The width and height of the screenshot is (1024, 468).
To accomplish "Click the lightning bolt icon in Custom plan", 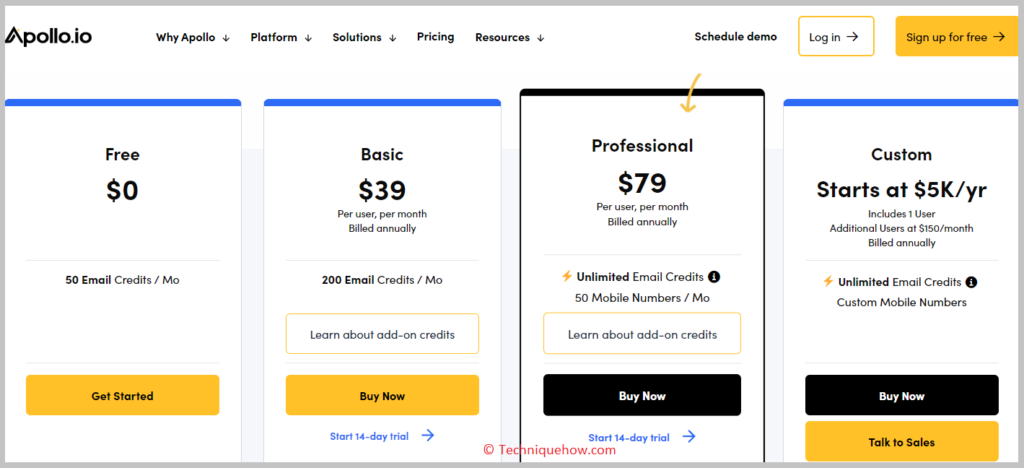I will (x=828, y=281).
